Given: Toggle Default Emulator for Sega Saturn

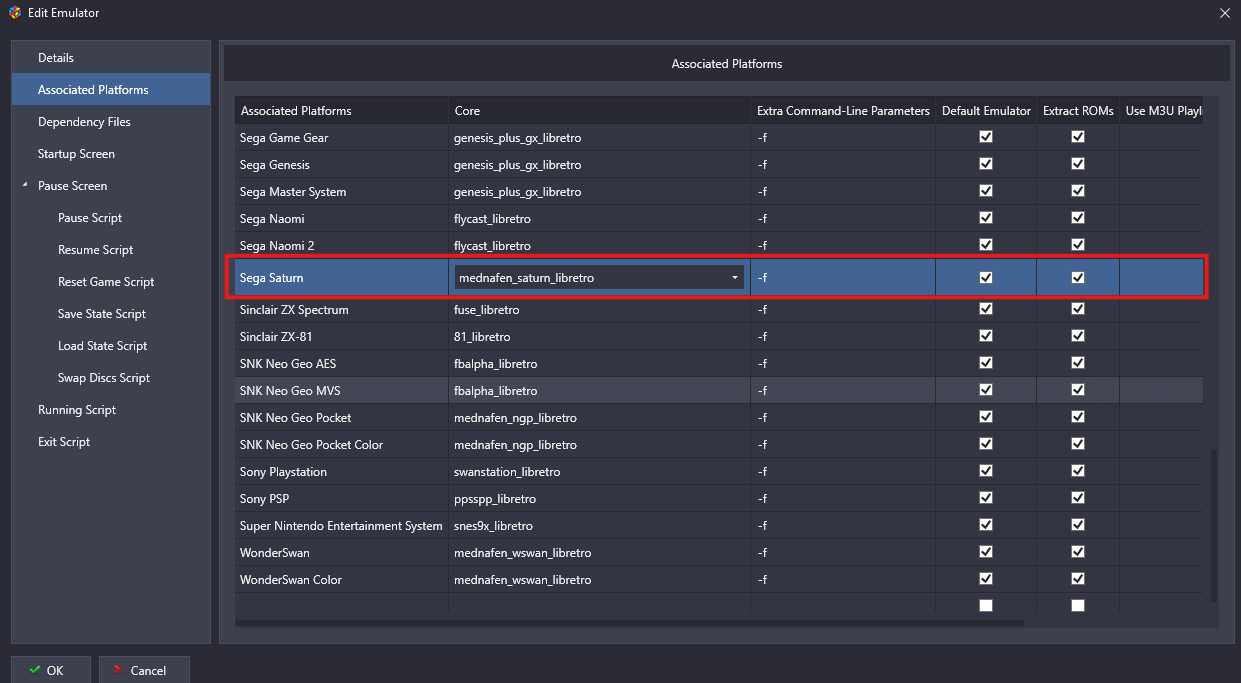Looking at the screenshot, I should click(x=986, y=278).
